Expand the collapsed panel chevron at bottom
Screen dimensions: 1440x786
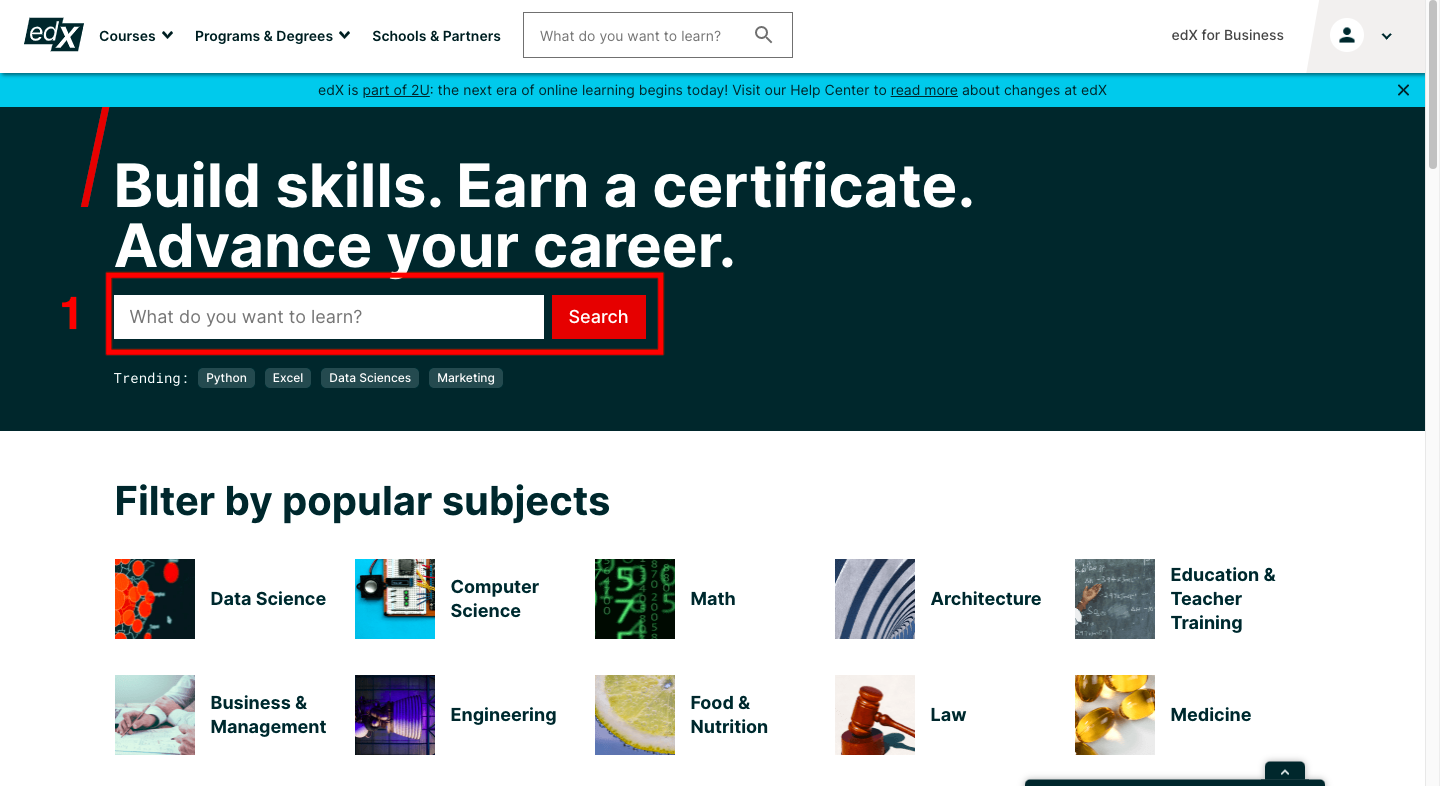click(1285, 772)
